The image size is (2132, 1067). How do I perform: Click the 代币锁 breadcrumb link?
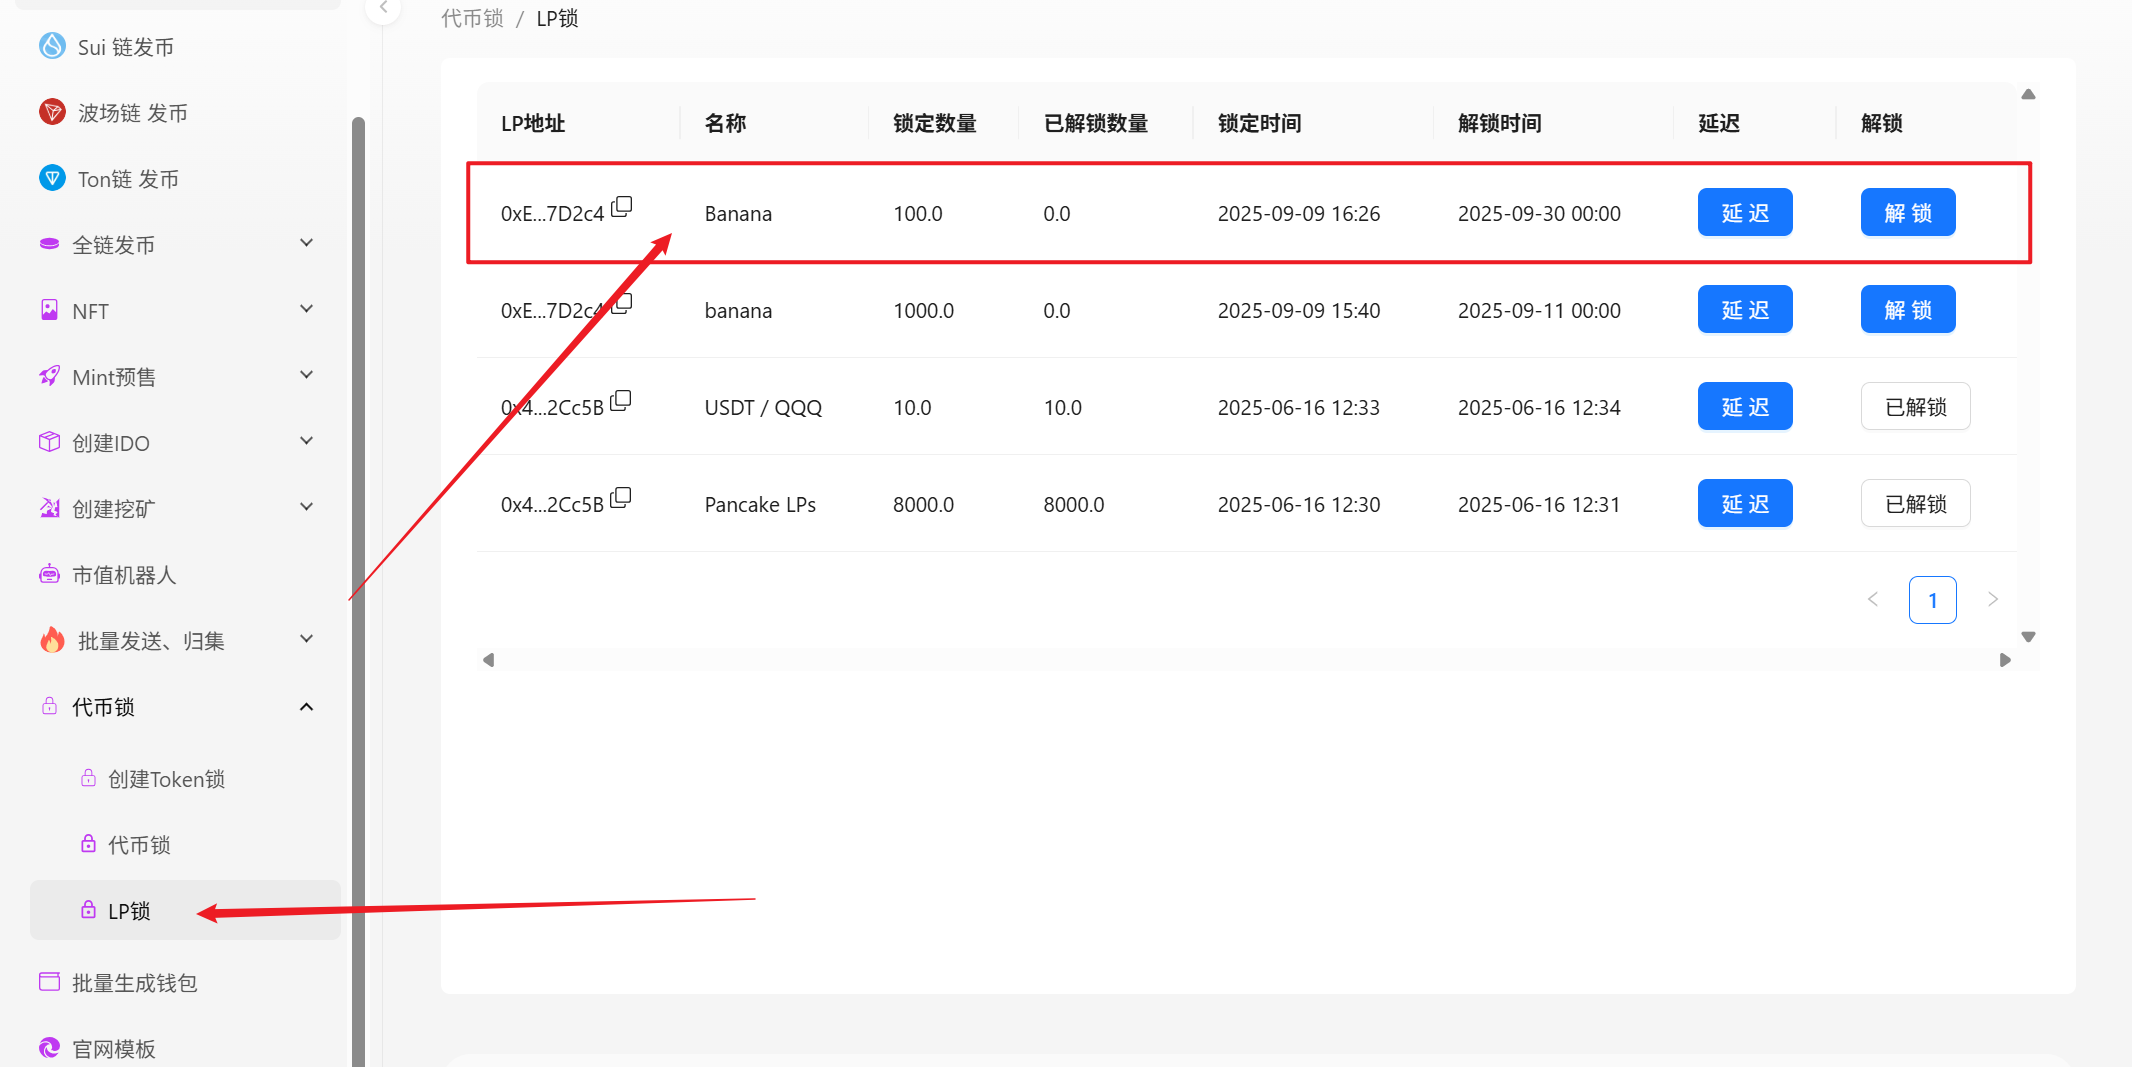(x=472, y=19)
